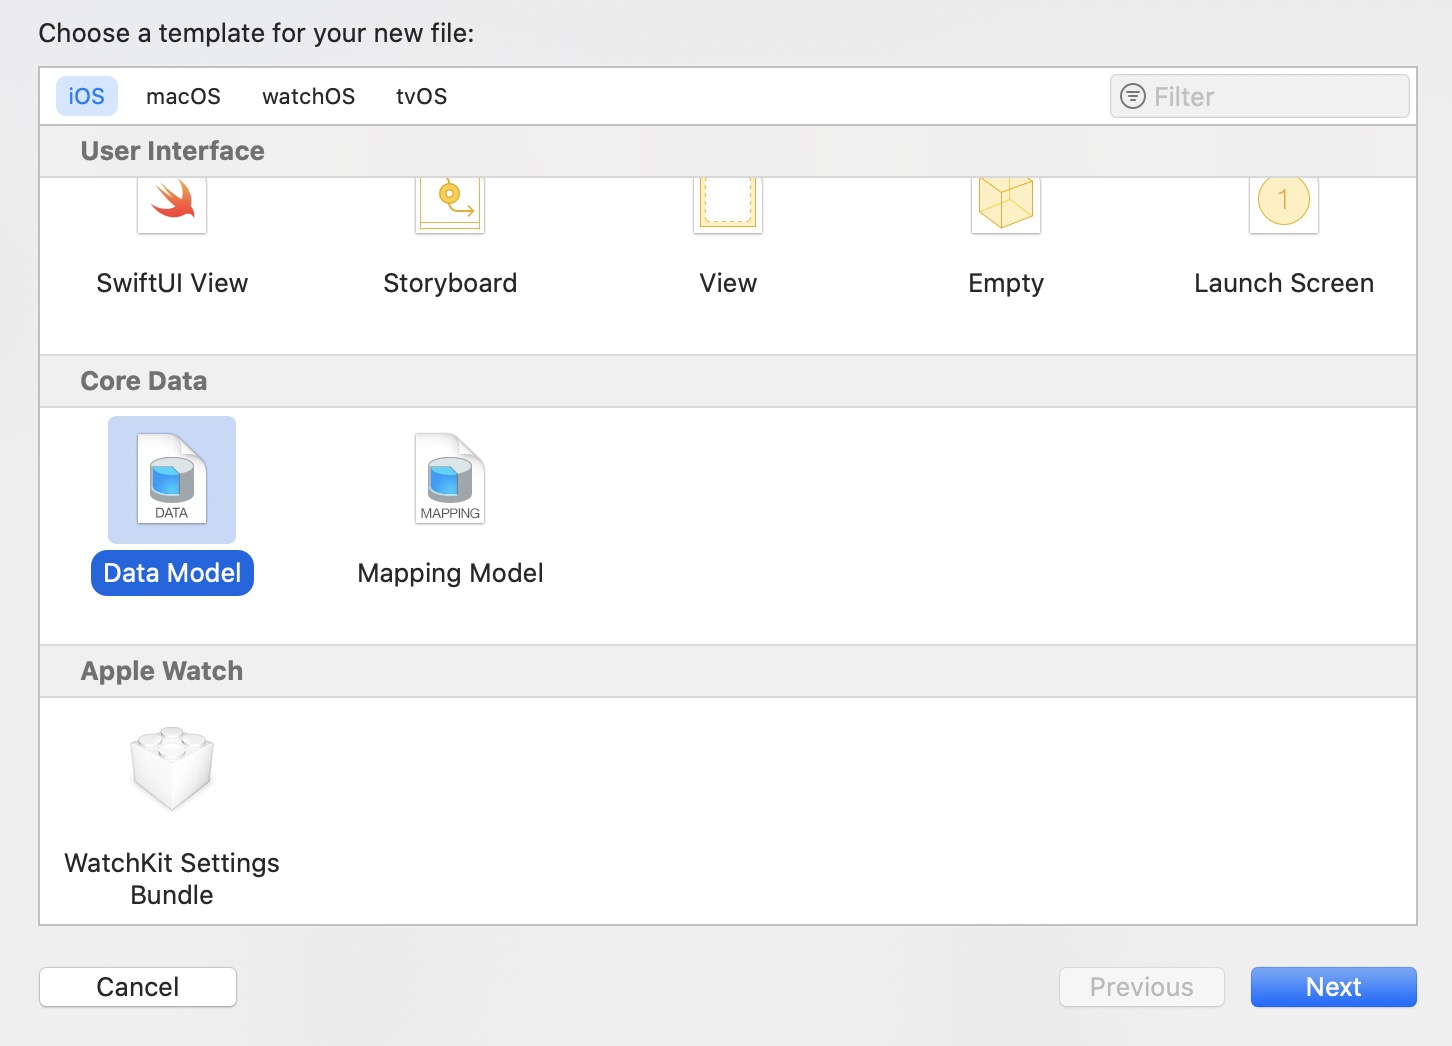This screenshot has height=1046, width=1452.
Task: Click the disabled Previous button
Action: pos(1141,987)
